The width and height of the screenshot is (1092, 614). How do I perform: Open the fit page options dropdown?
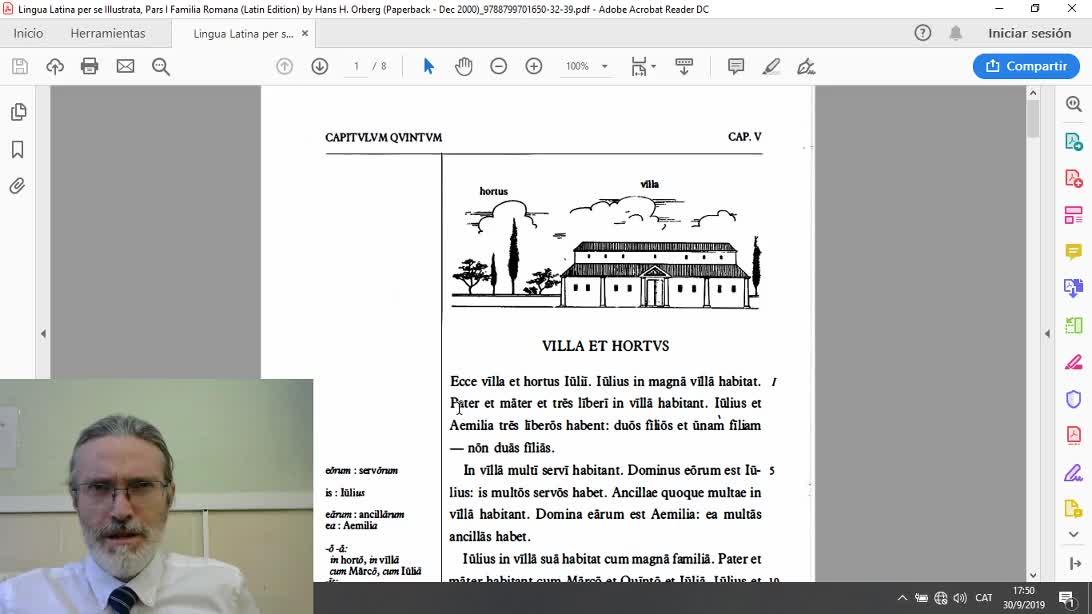pos(643,66)
